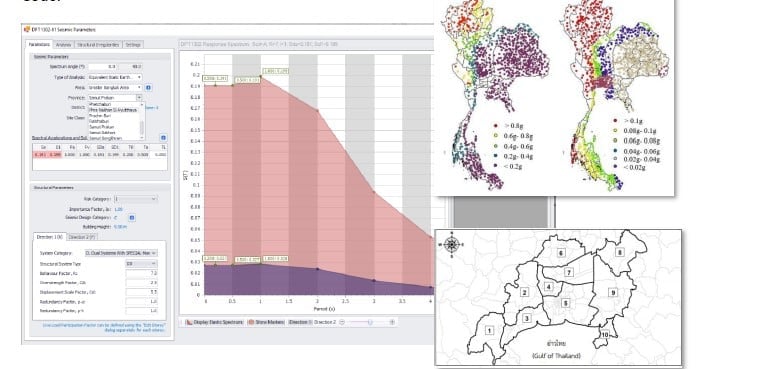The image size is (757, 369).
Task: Click the Behaviour Factor input field
Action: click(141, 273)
